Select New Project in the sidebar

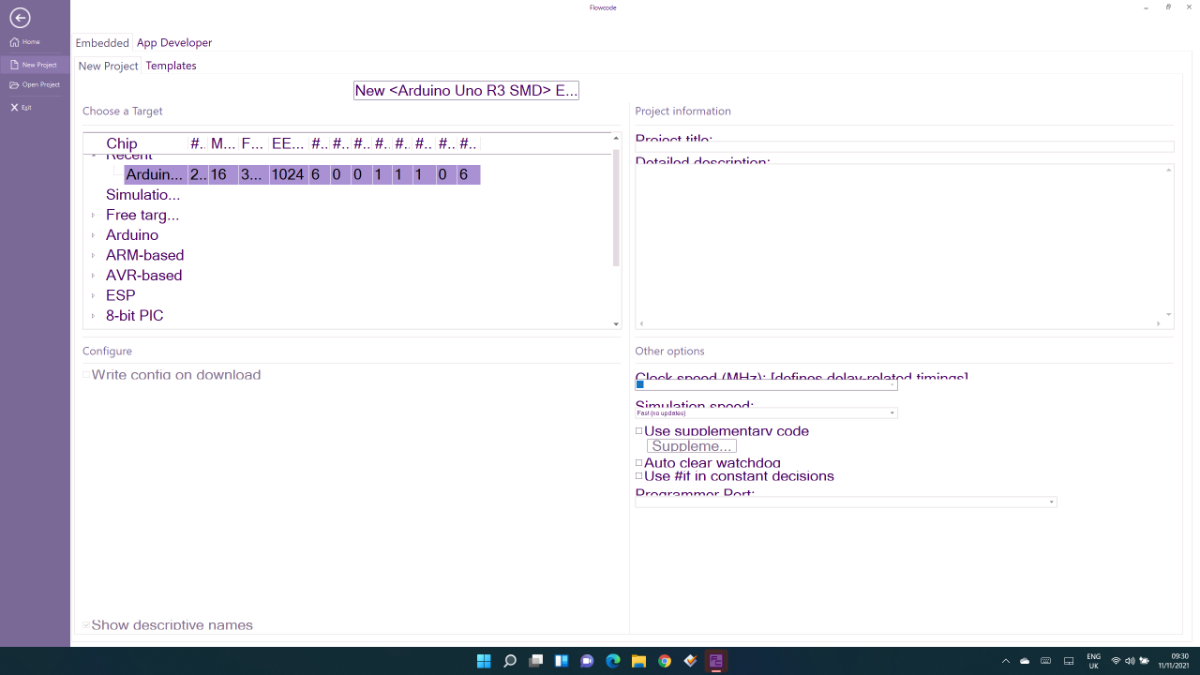click(x=34, y=64)
